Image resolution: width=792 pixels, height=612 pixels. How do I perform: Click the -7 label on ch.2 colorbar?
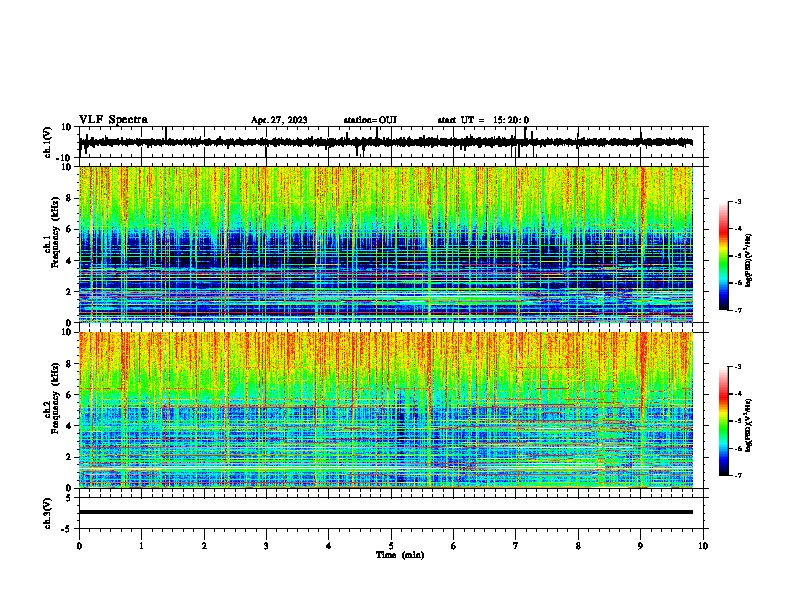coord(738,475)
